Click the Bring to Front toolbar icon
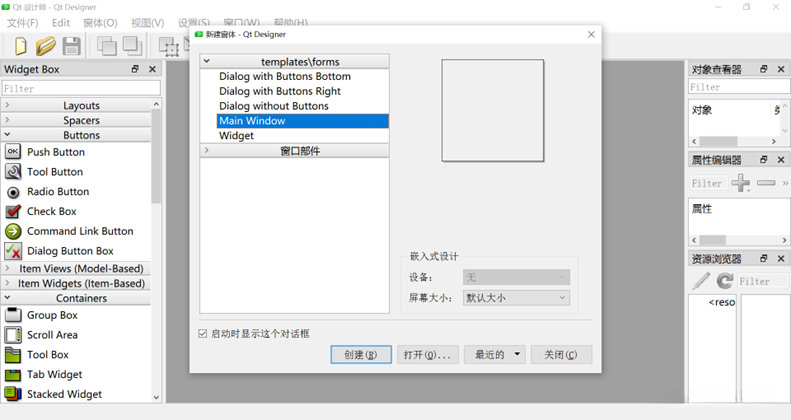Viewport: 791px width, 420px height. click(132, 46)
